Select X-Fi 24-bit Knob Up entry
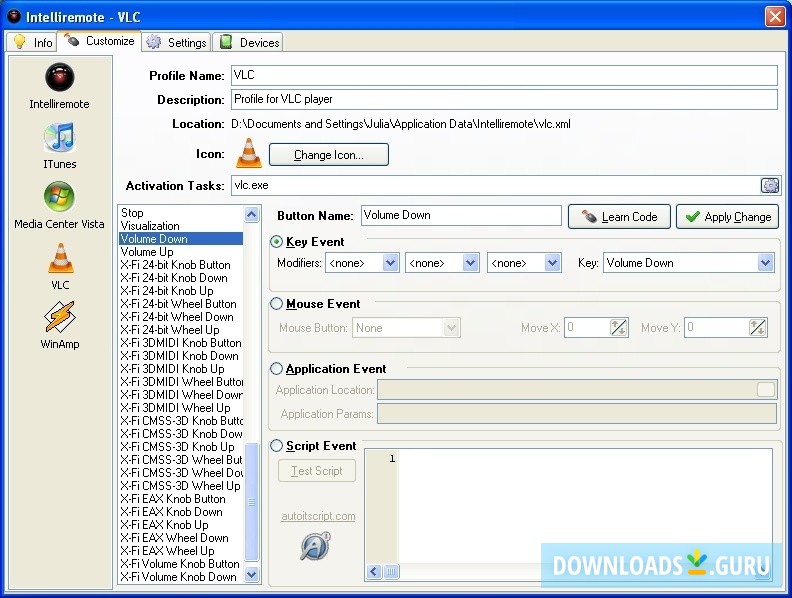The image size is (792, 598). (181, 291)
